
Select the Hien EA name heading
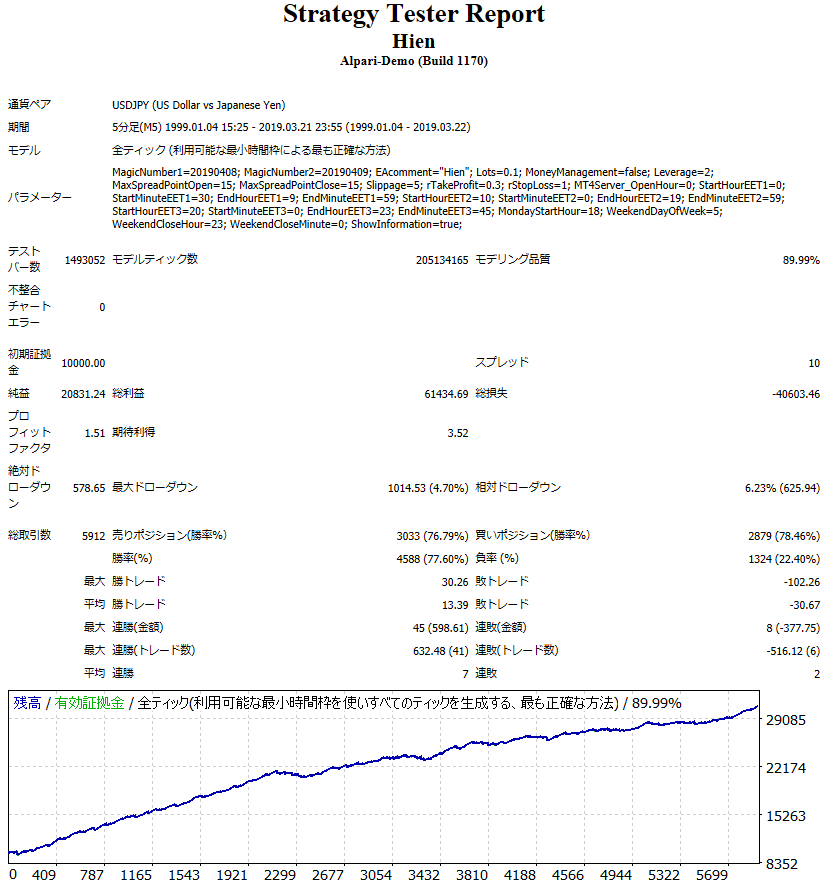point(414,41)
